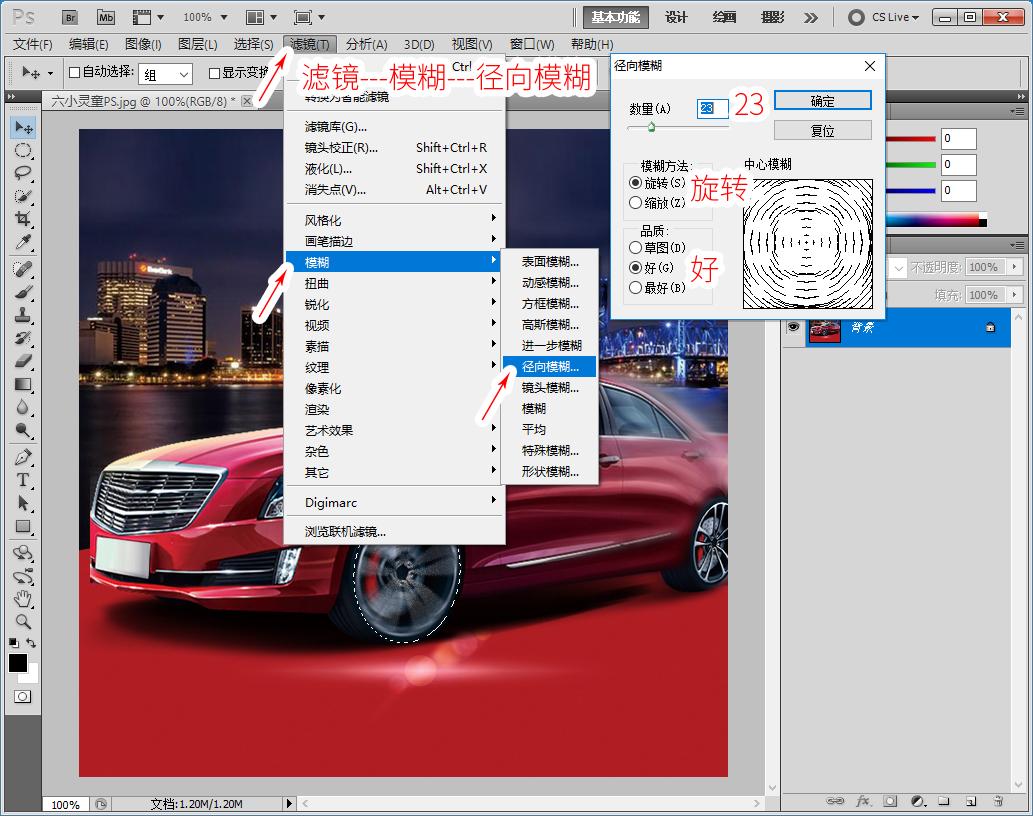
Task: Confirm Radial Blur with OK button
Action: pyautogui.click(x=822, y=101)
